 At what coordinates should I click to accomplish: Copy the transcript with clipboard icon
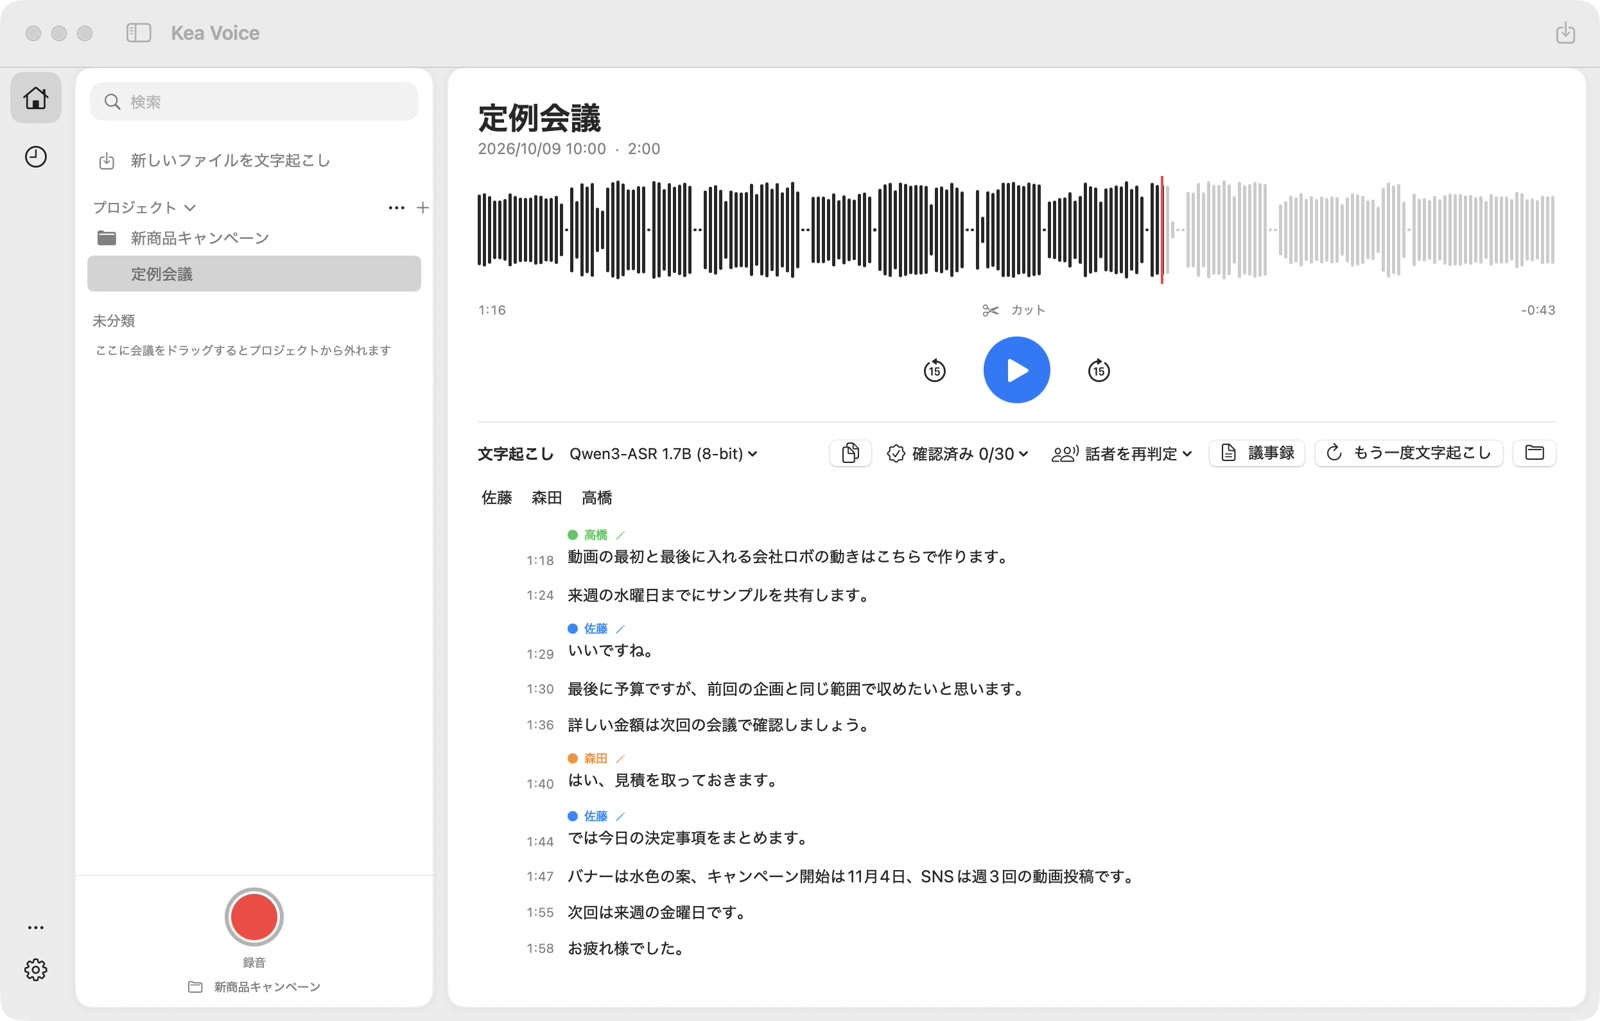(x=850, y=453)
